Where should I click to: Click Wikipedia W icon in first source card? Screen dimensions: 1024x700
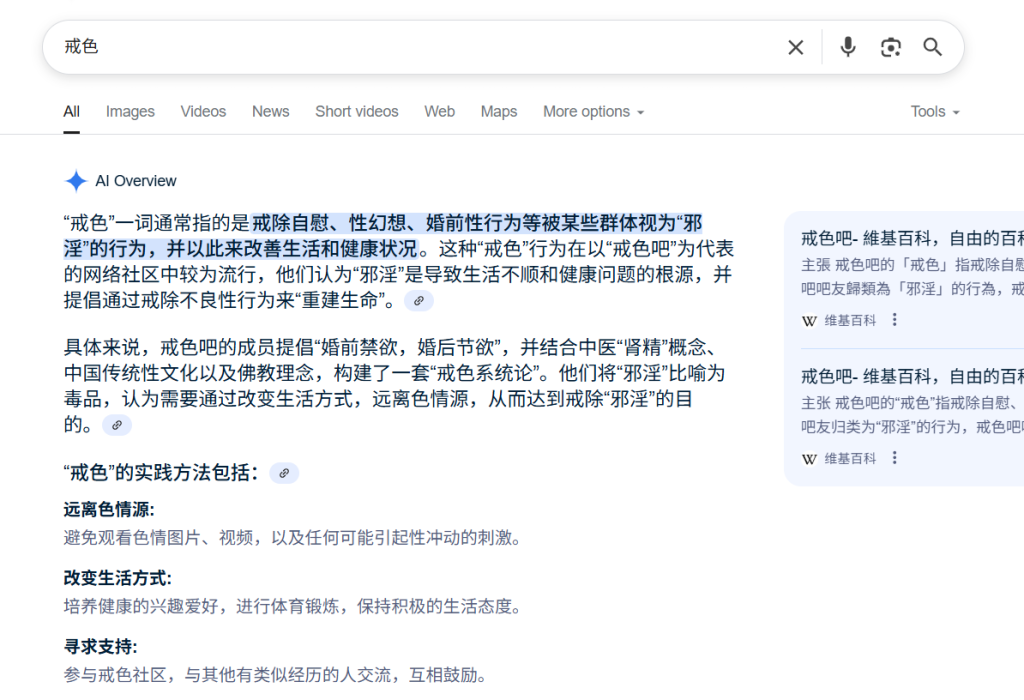click(x=809, y=321)
